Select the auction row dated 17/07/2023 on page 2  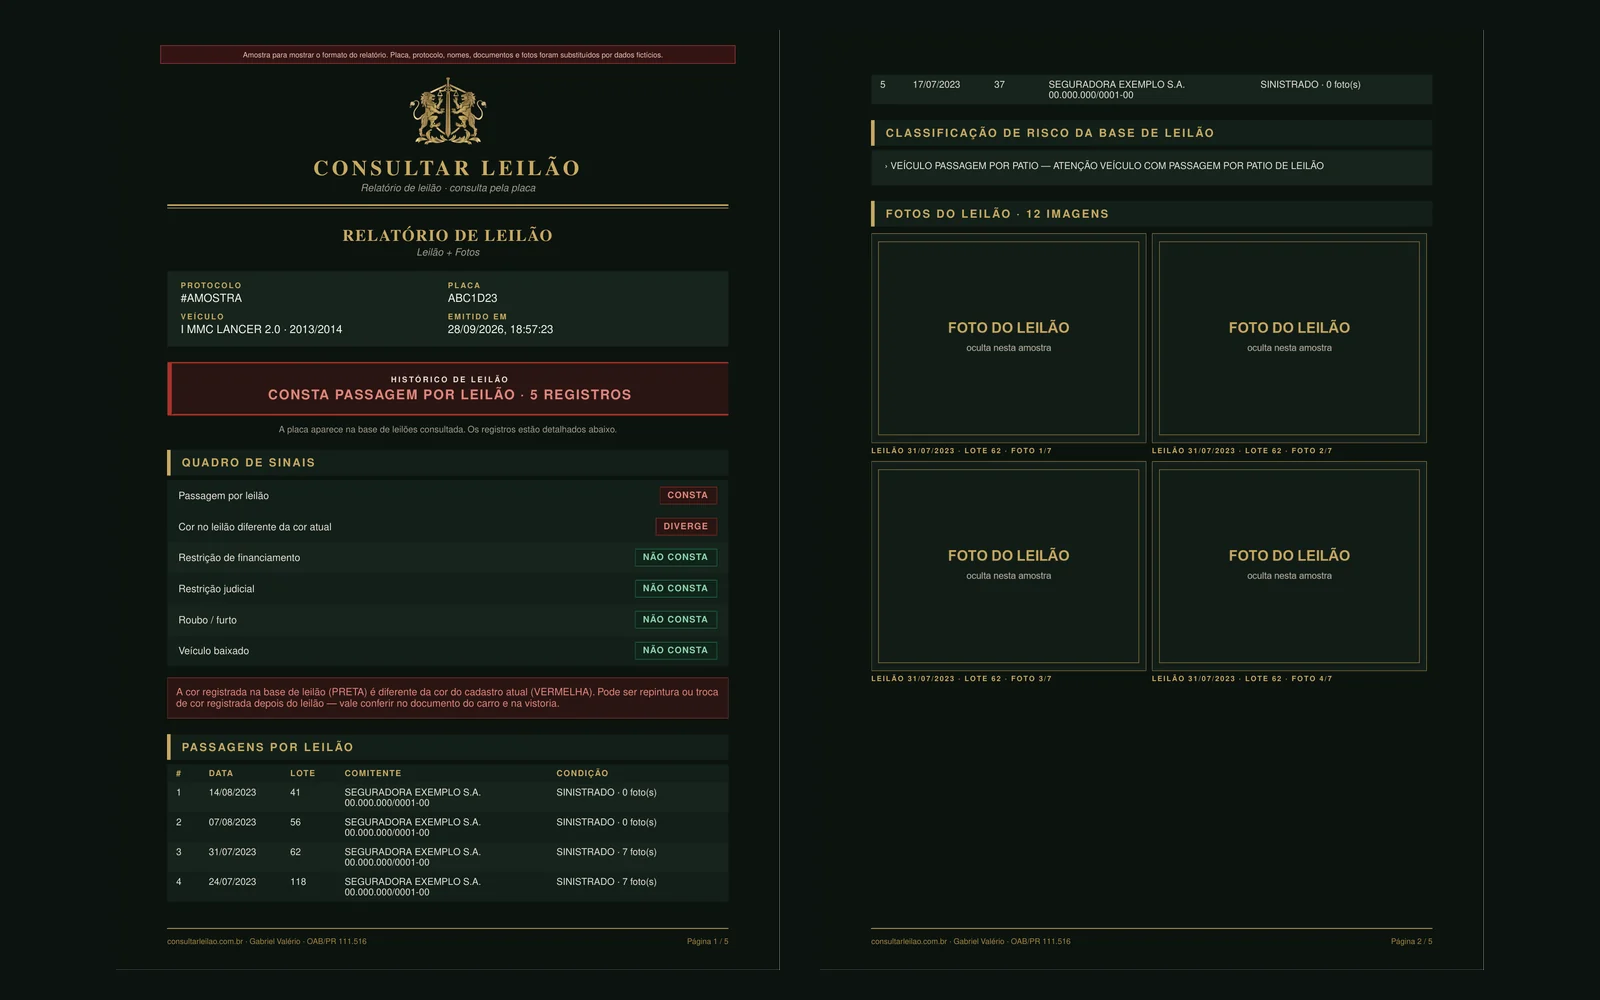coord(1152,89)
